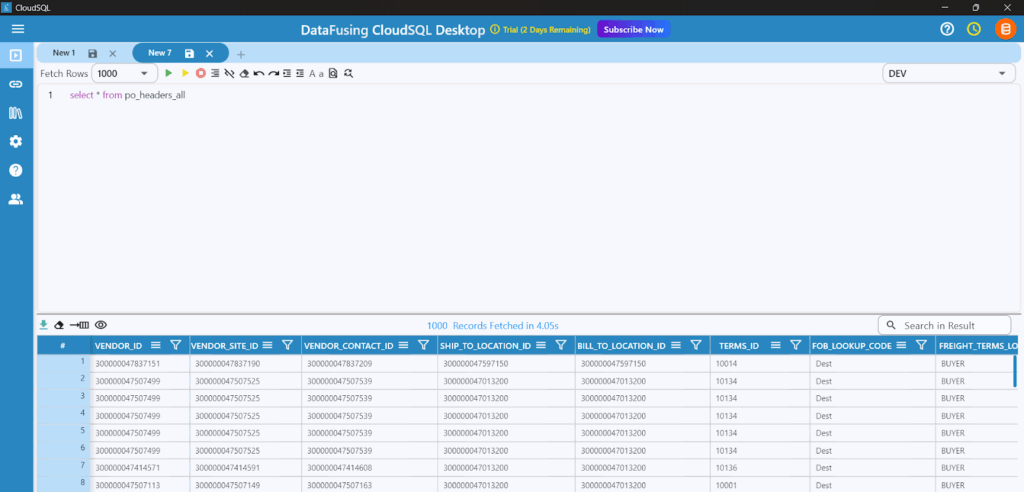Filter the VENDOR_SITE_ID column
The height and width of the screenshot is (492, 1024).
(x=287, y=345)
